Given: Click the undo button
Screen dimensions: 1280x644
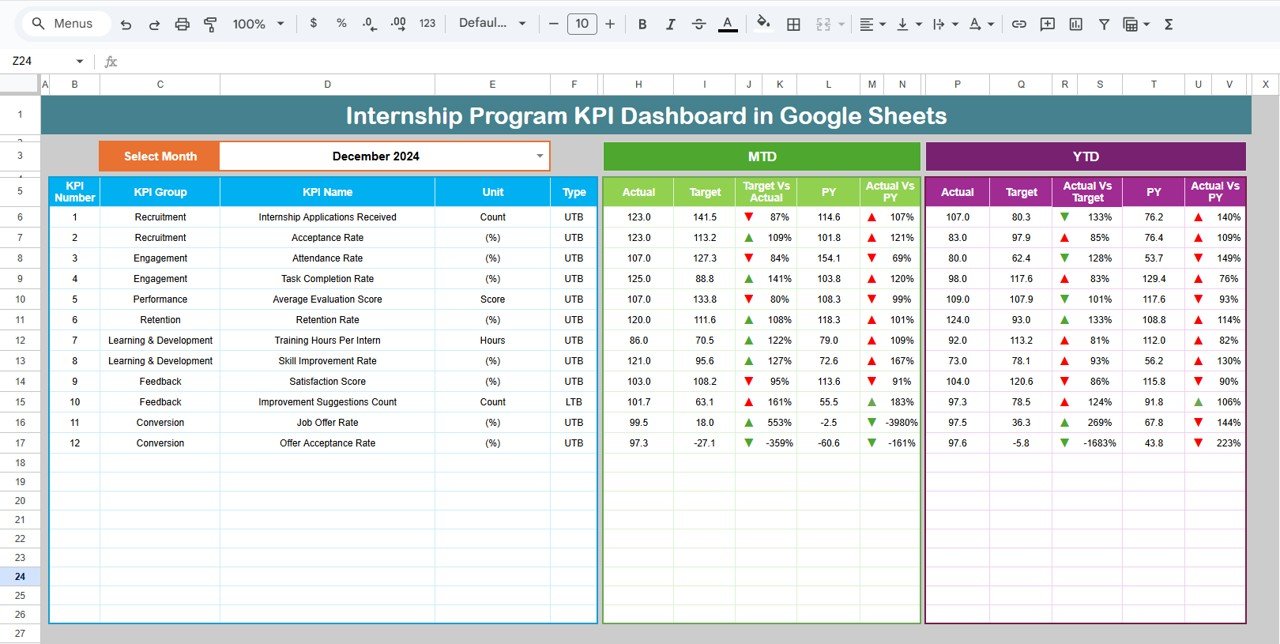Looking at the screenshot, I should click(x=126, y=23).
